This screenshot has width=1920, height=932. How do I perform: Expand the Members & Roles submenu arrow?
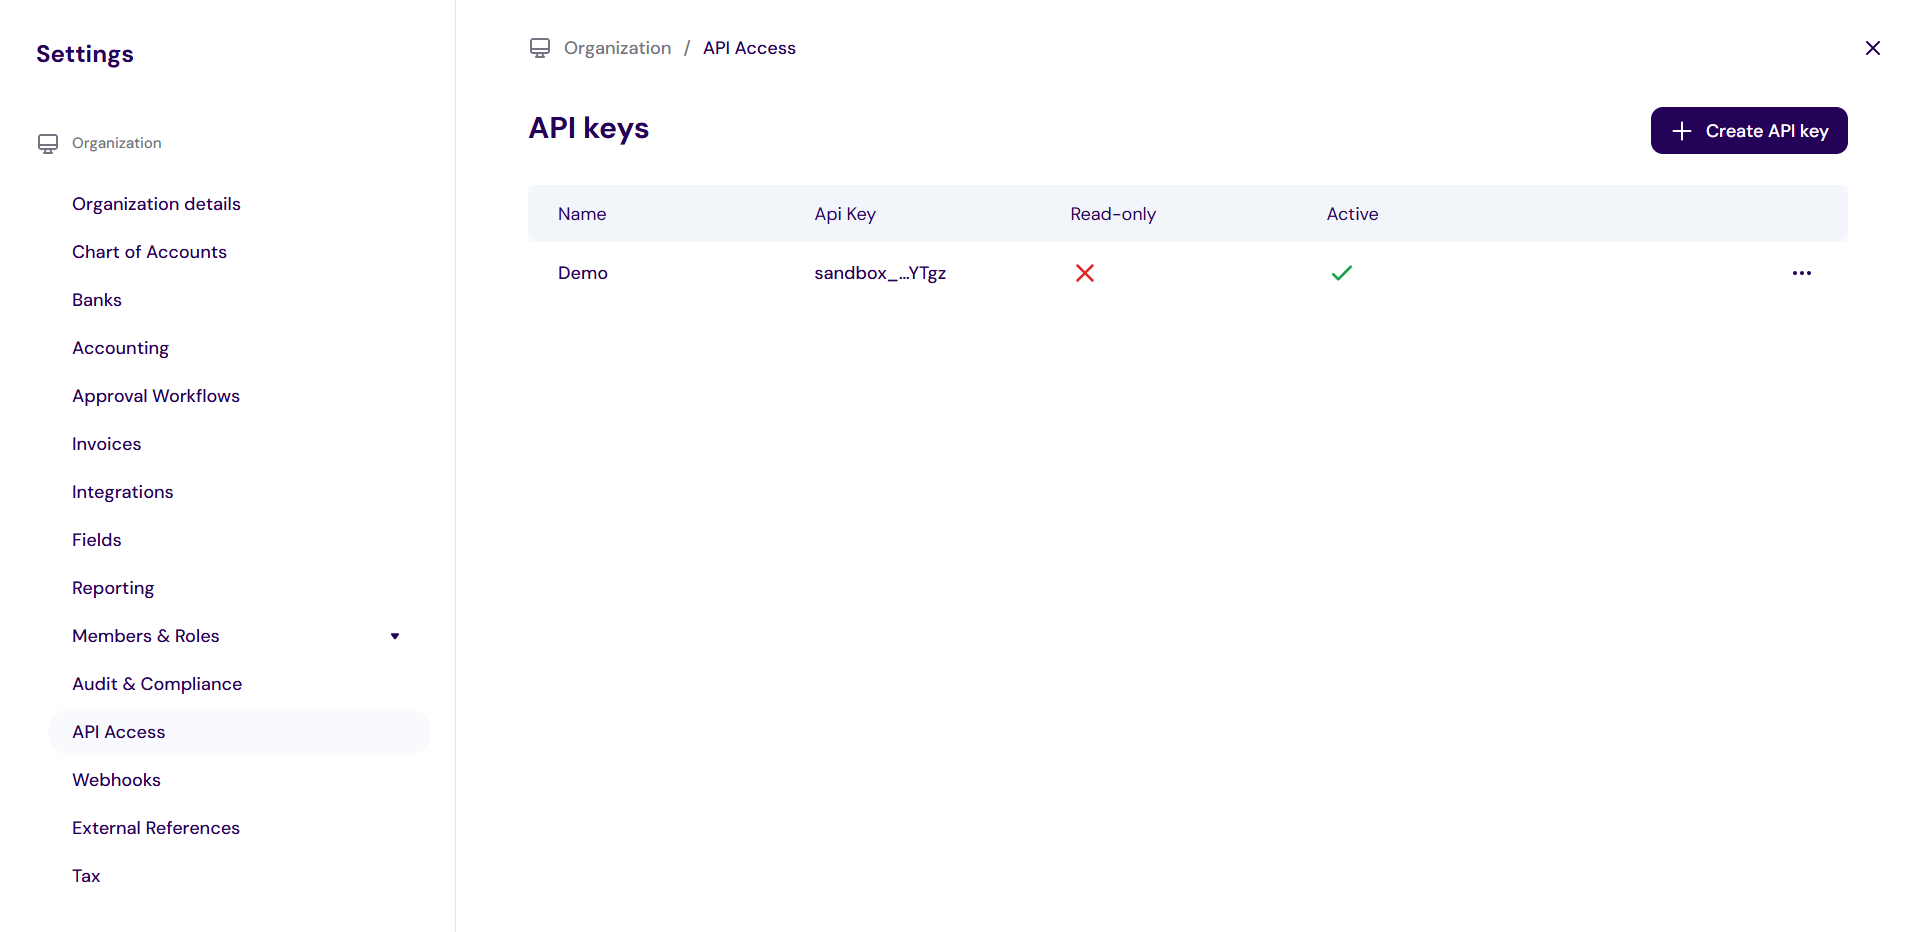tap(395, 636)
